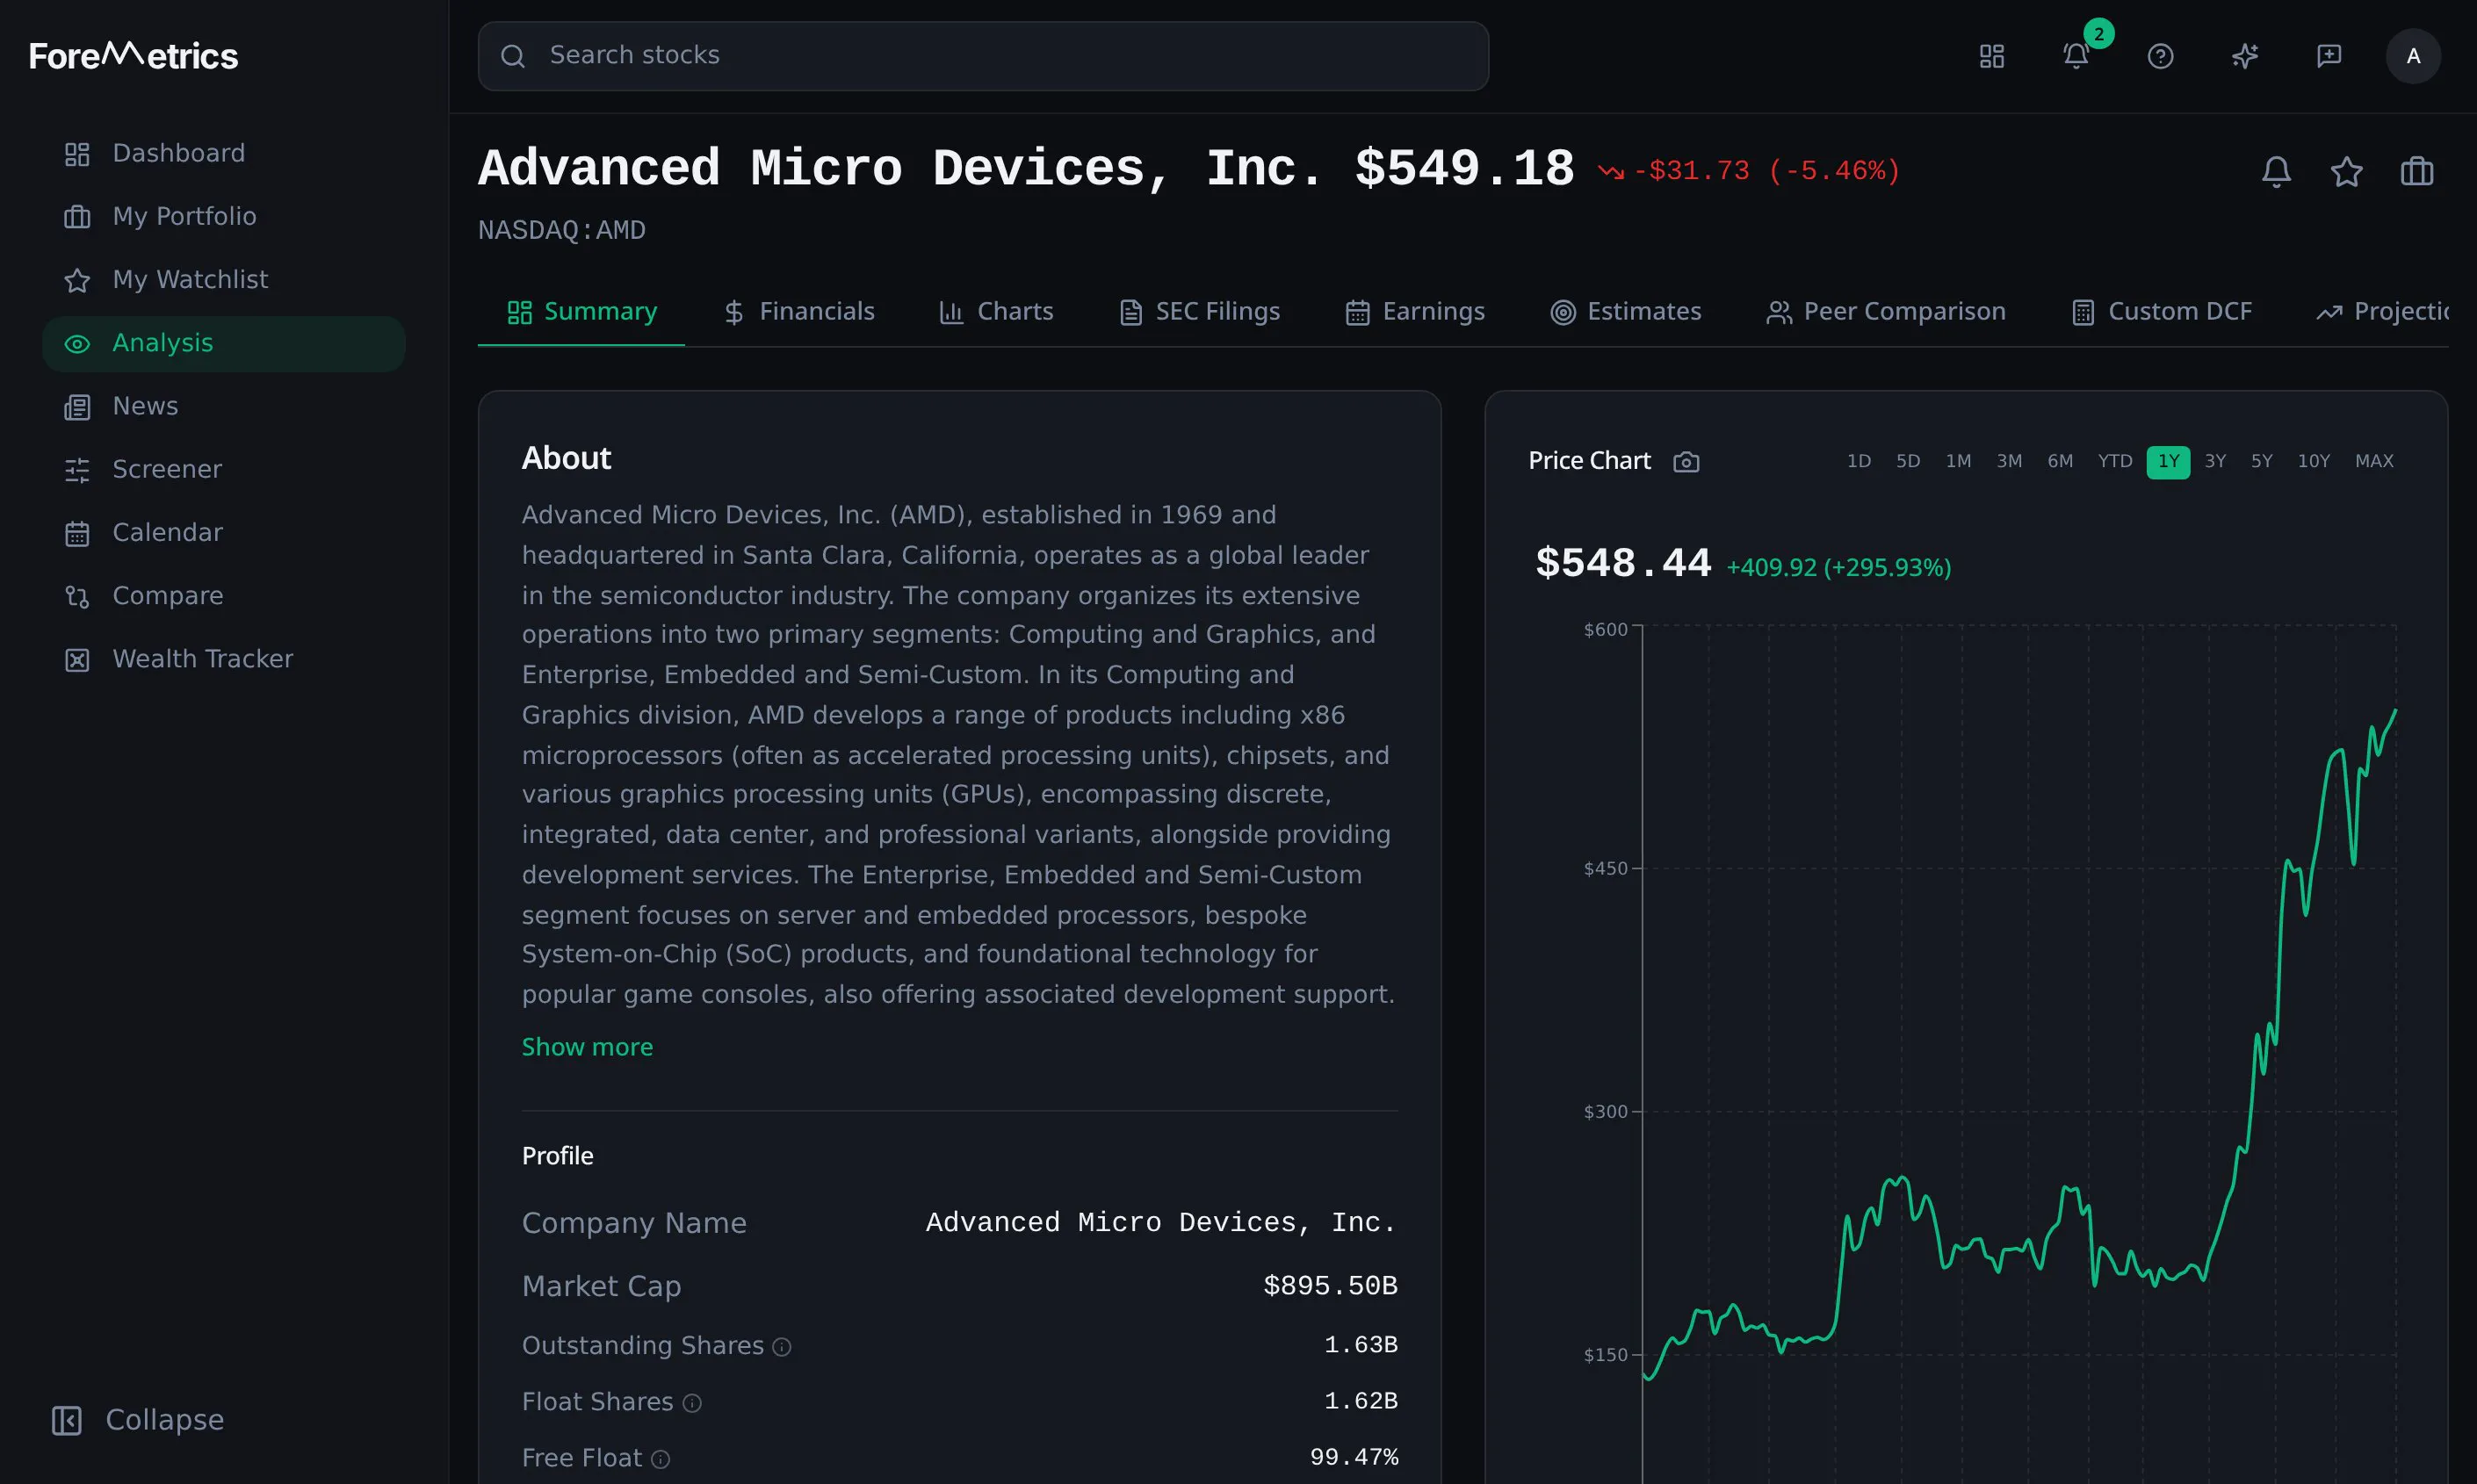This screenshot has width=2477, height=1484.
Task: Select 5Y chart range
Action: [2261, 461]
